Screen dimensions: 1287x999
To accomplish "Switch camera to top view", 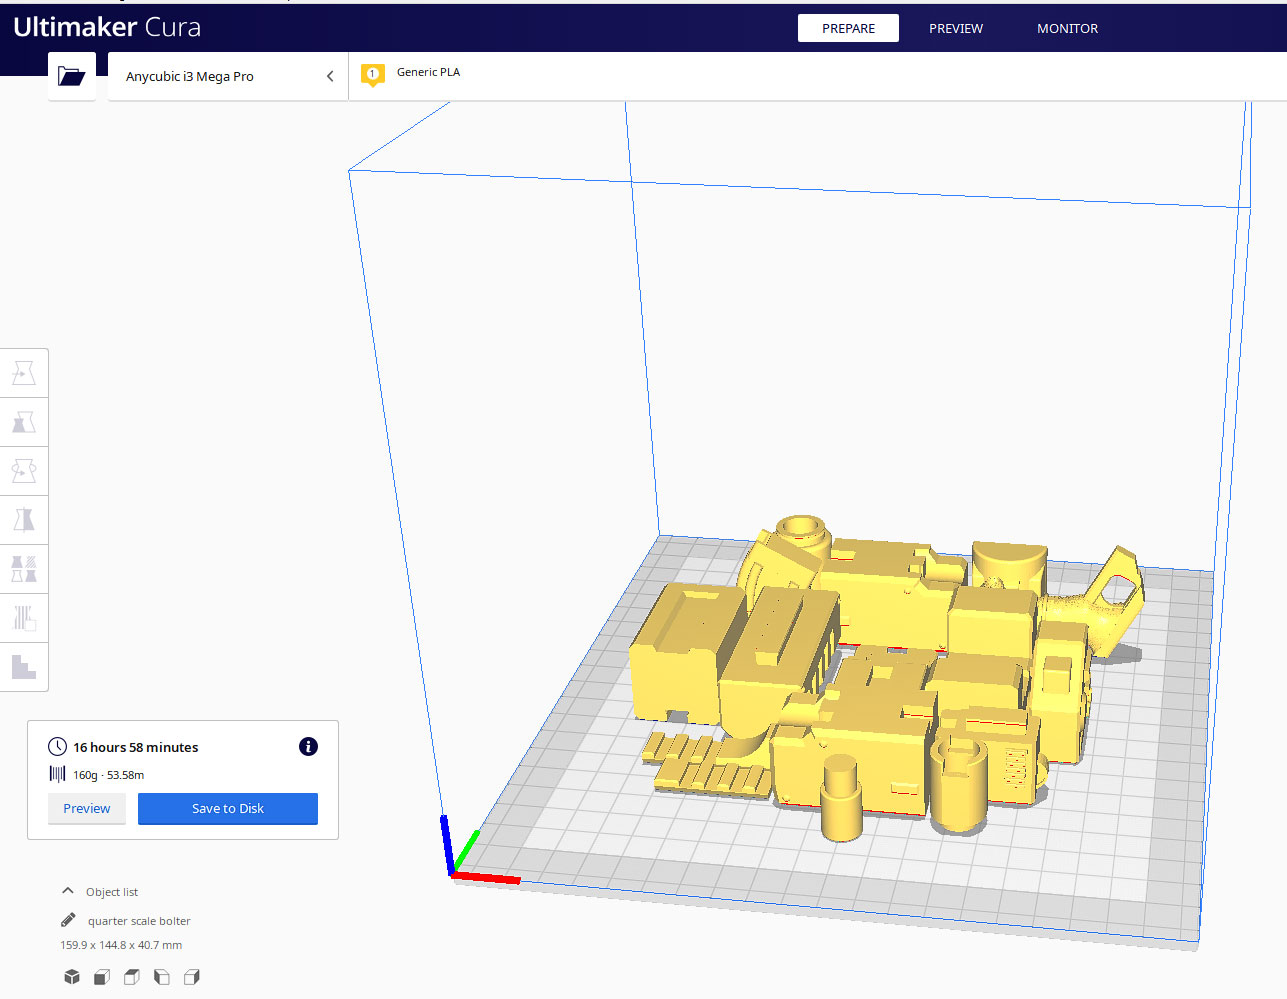I will (x=132, y=977).
